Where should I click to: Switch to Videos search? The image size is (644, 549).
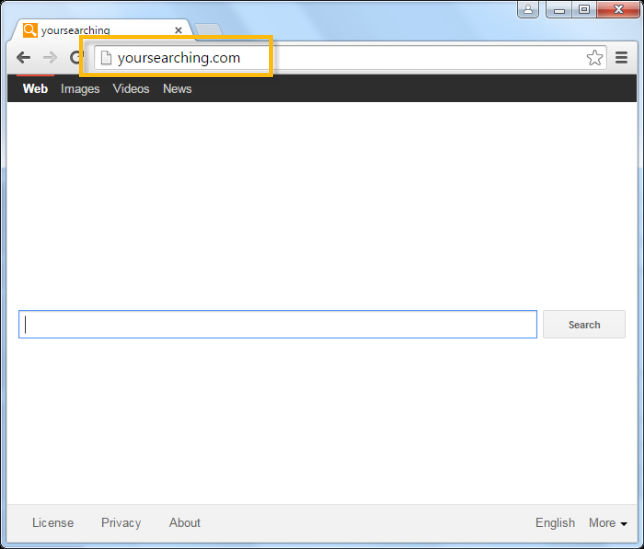131,89
